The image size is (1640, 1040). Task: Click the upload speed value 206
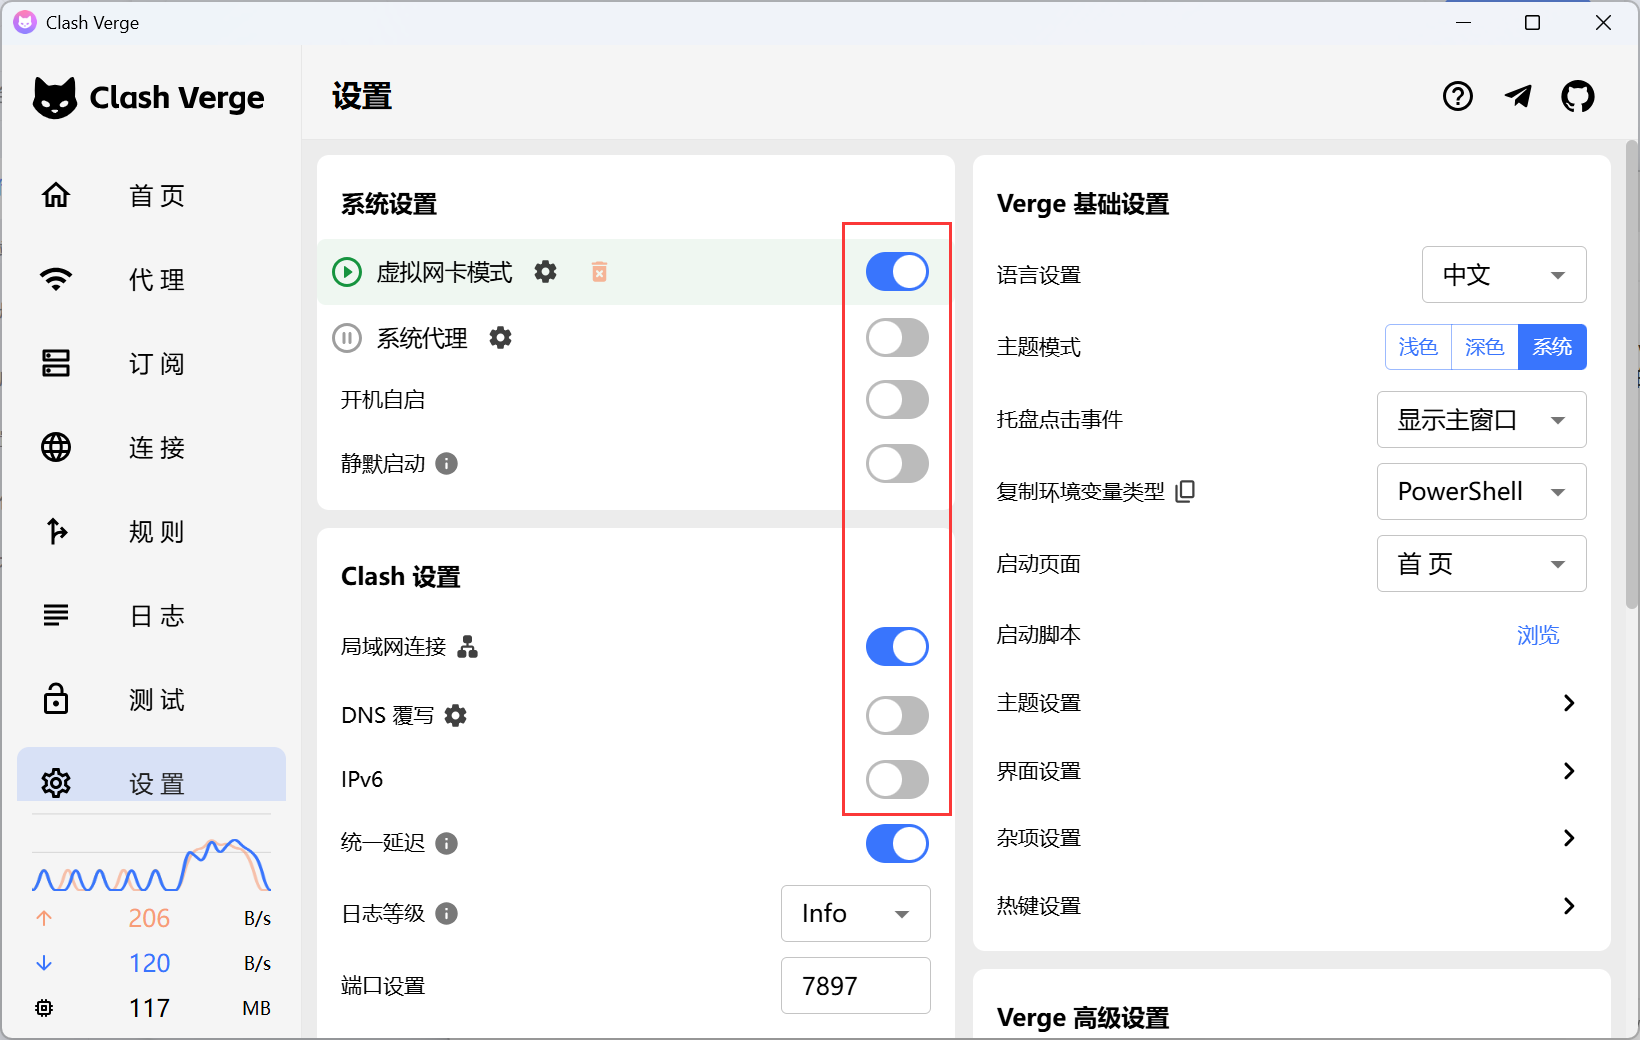149,918
